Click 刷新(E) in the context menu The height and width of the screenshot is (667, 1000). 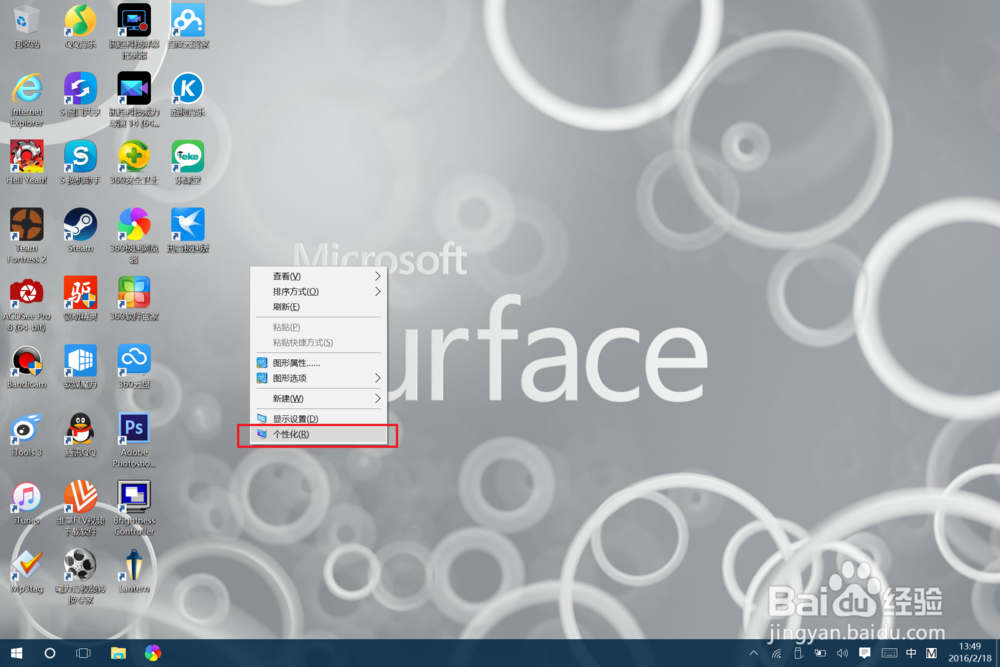click(x=318, y=307)
